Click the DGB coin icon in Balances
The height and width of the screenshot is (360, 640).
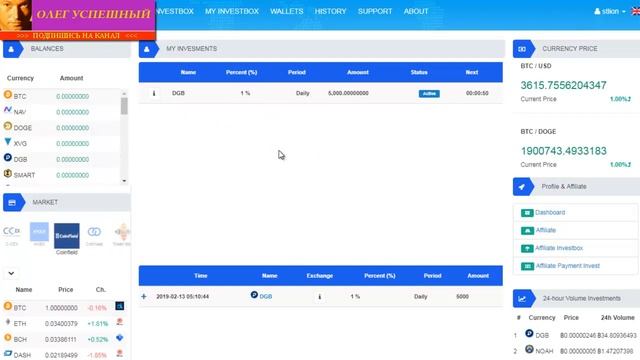point(8,158)
